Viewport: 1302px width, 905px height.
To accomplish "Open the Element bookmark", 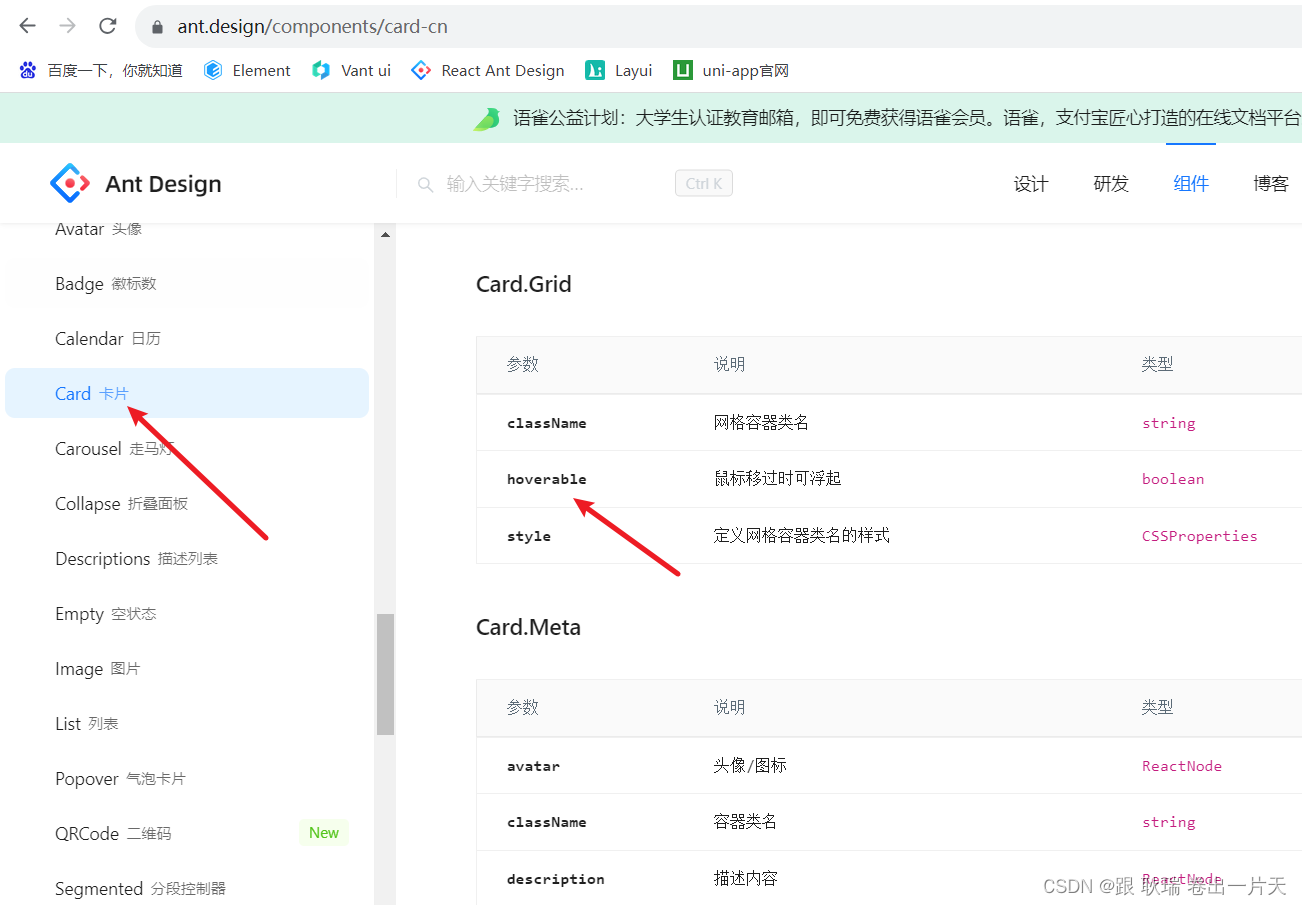I will click(x=247, y=70).
